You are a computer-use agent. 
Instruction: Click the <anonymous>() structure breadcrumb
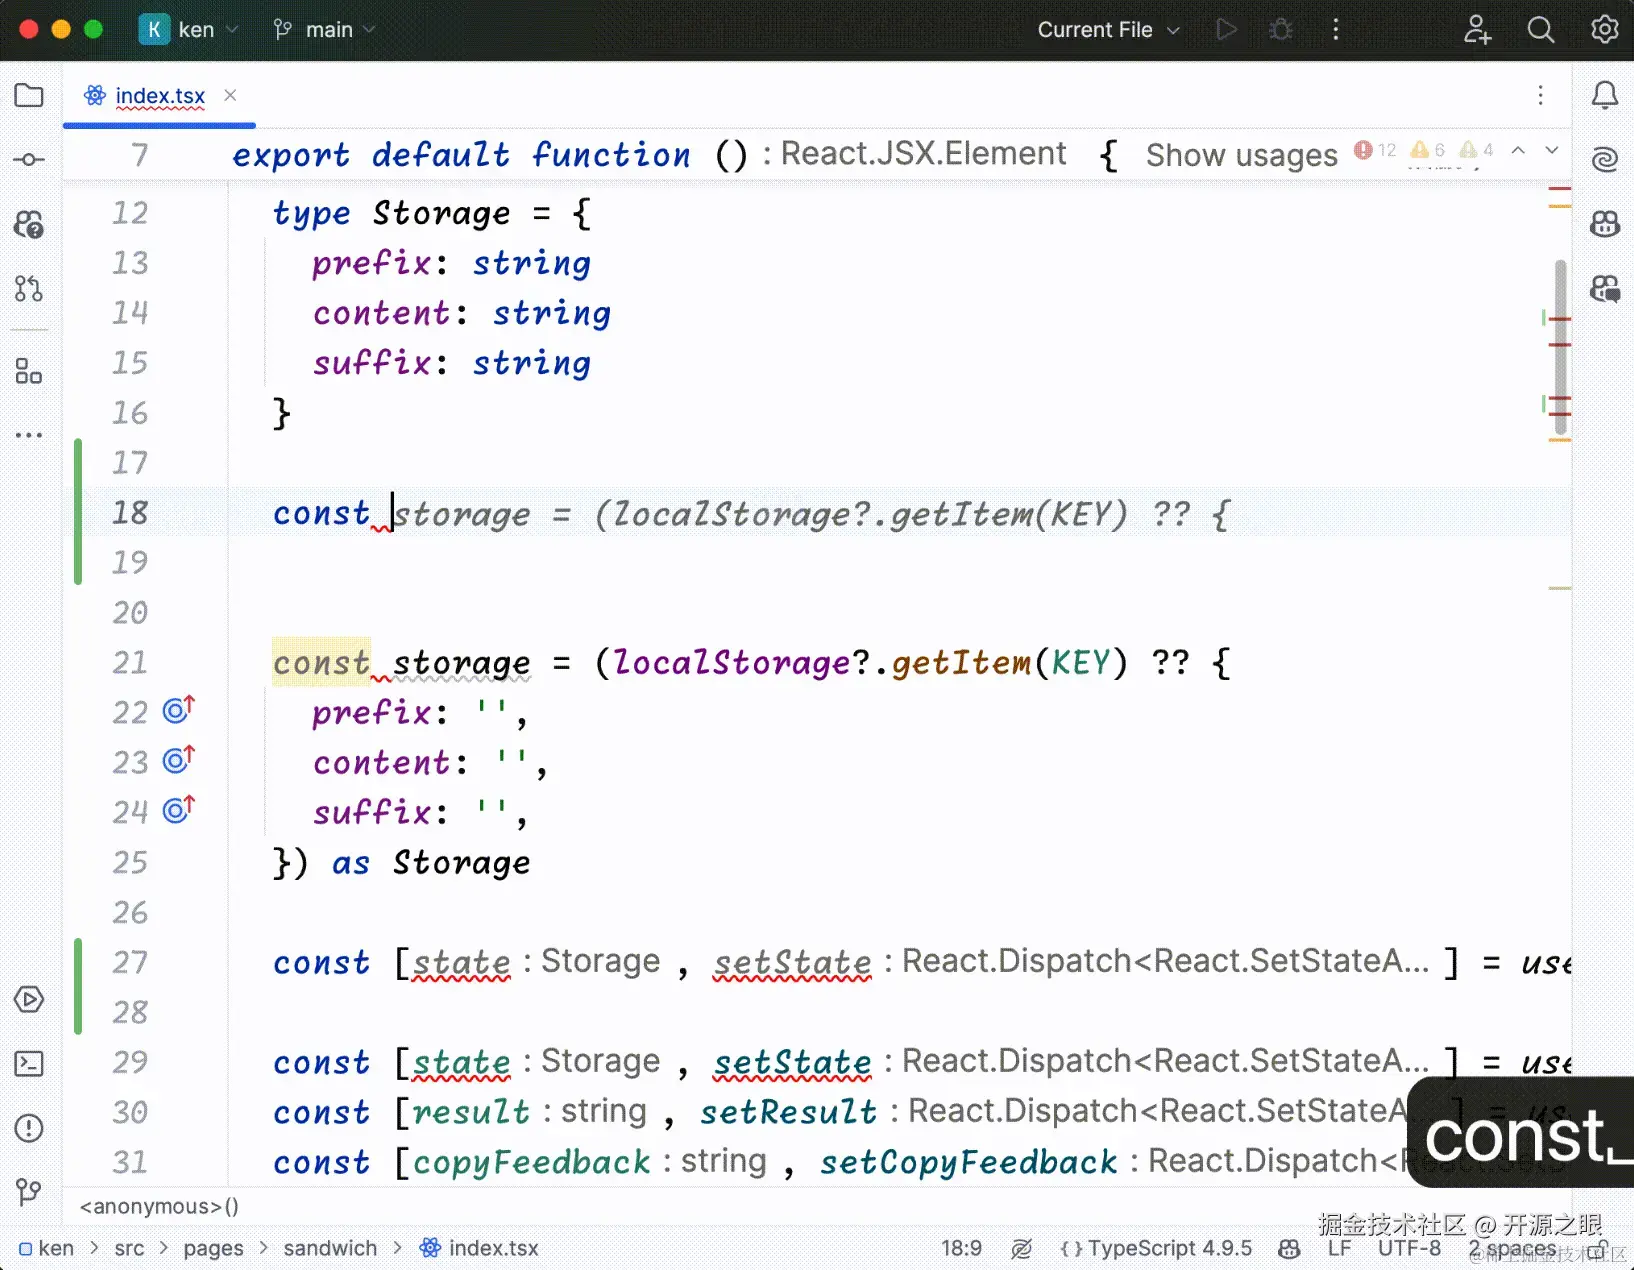159,1206
